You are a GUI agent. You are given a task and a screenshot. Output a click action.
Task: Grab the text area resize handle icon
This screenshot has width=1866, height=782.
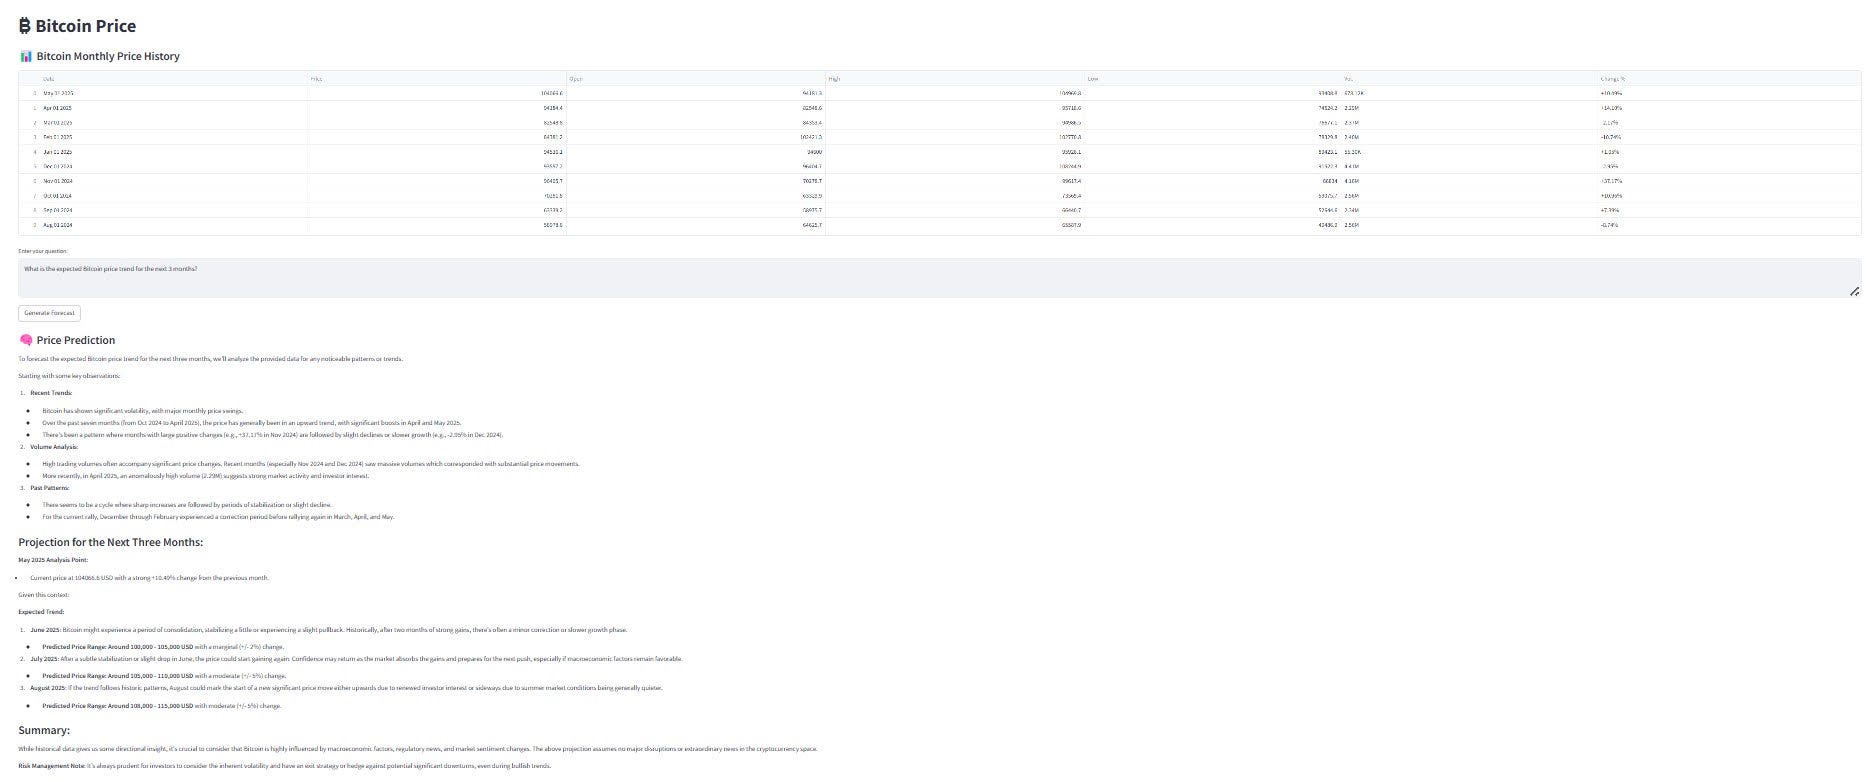coord(1854,292)
